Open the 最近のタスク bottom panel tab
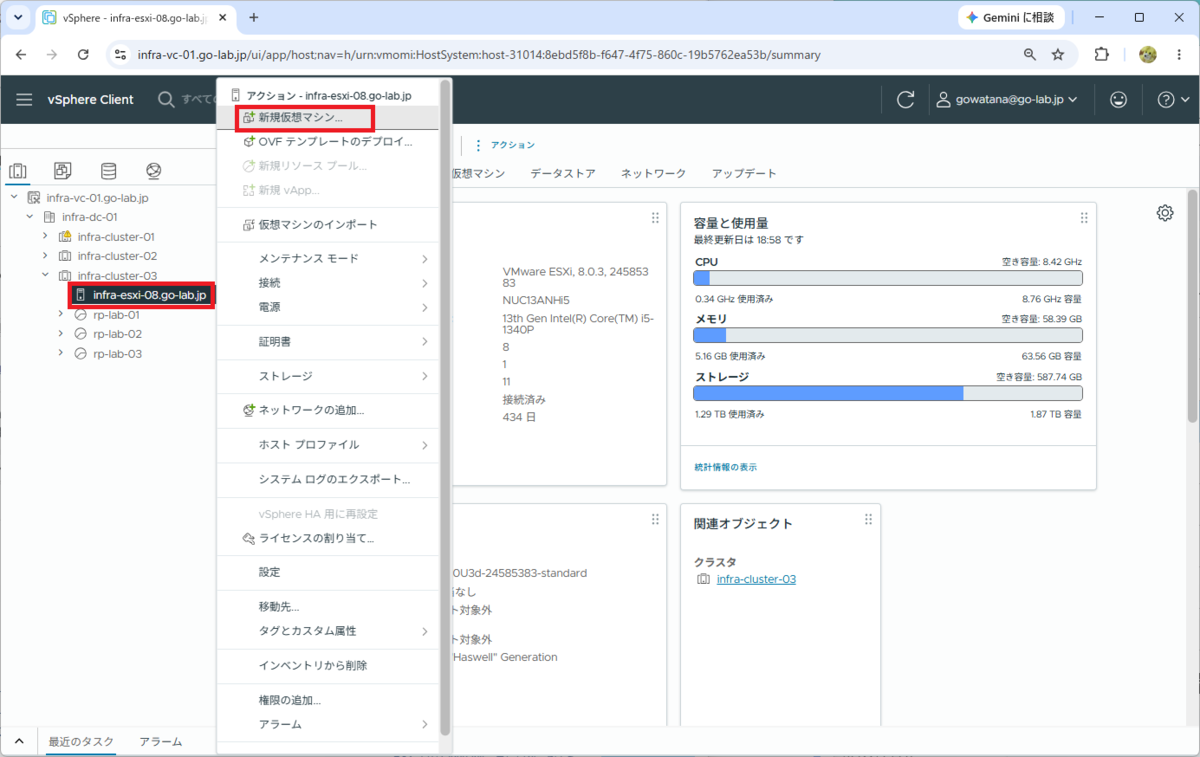Image resolution: width=1200 pixels, height=757 pixels. 81,742
